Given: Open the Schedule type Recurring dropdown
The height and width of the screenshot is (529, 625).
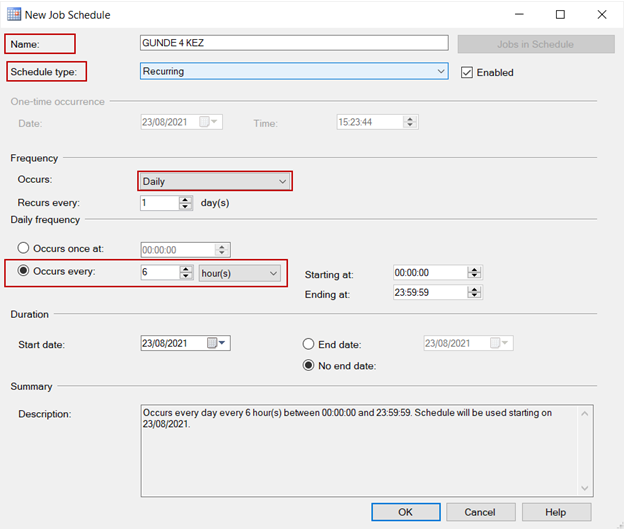Looking at the screenshot, I should 294,71.
